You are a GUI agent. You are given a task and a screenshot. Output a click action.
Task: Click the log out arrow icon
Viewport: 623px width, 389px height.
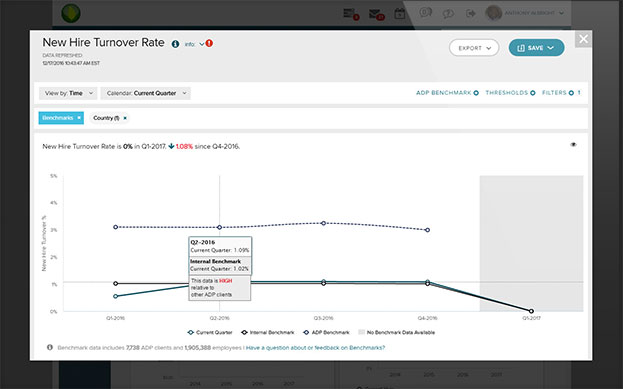coord(471,14)
